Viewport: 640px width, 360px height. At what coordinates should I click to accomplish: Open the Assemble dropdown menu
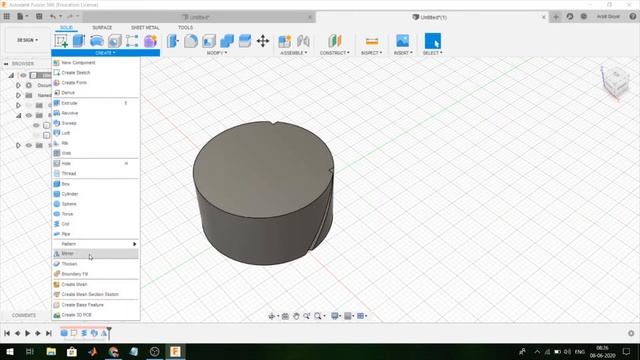293,53
